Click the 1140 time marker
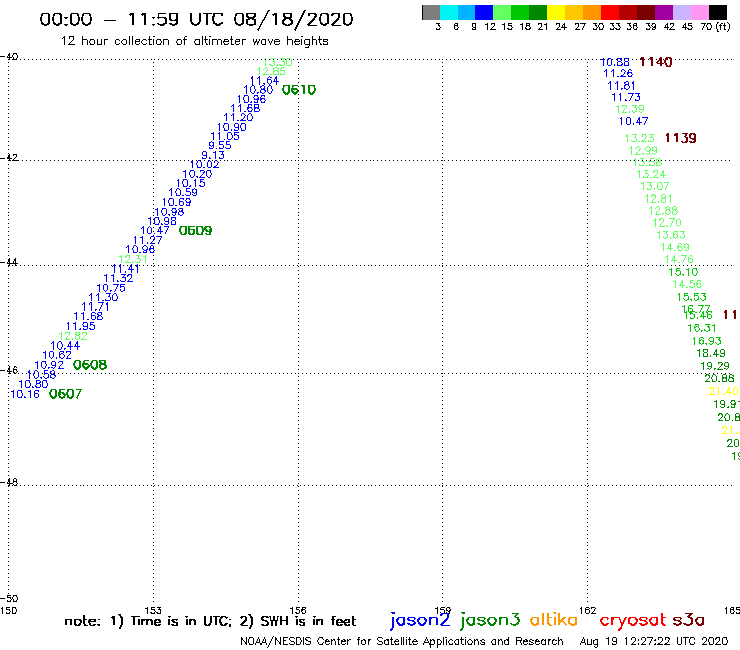The image size is (740, 650). click(656, 62)
